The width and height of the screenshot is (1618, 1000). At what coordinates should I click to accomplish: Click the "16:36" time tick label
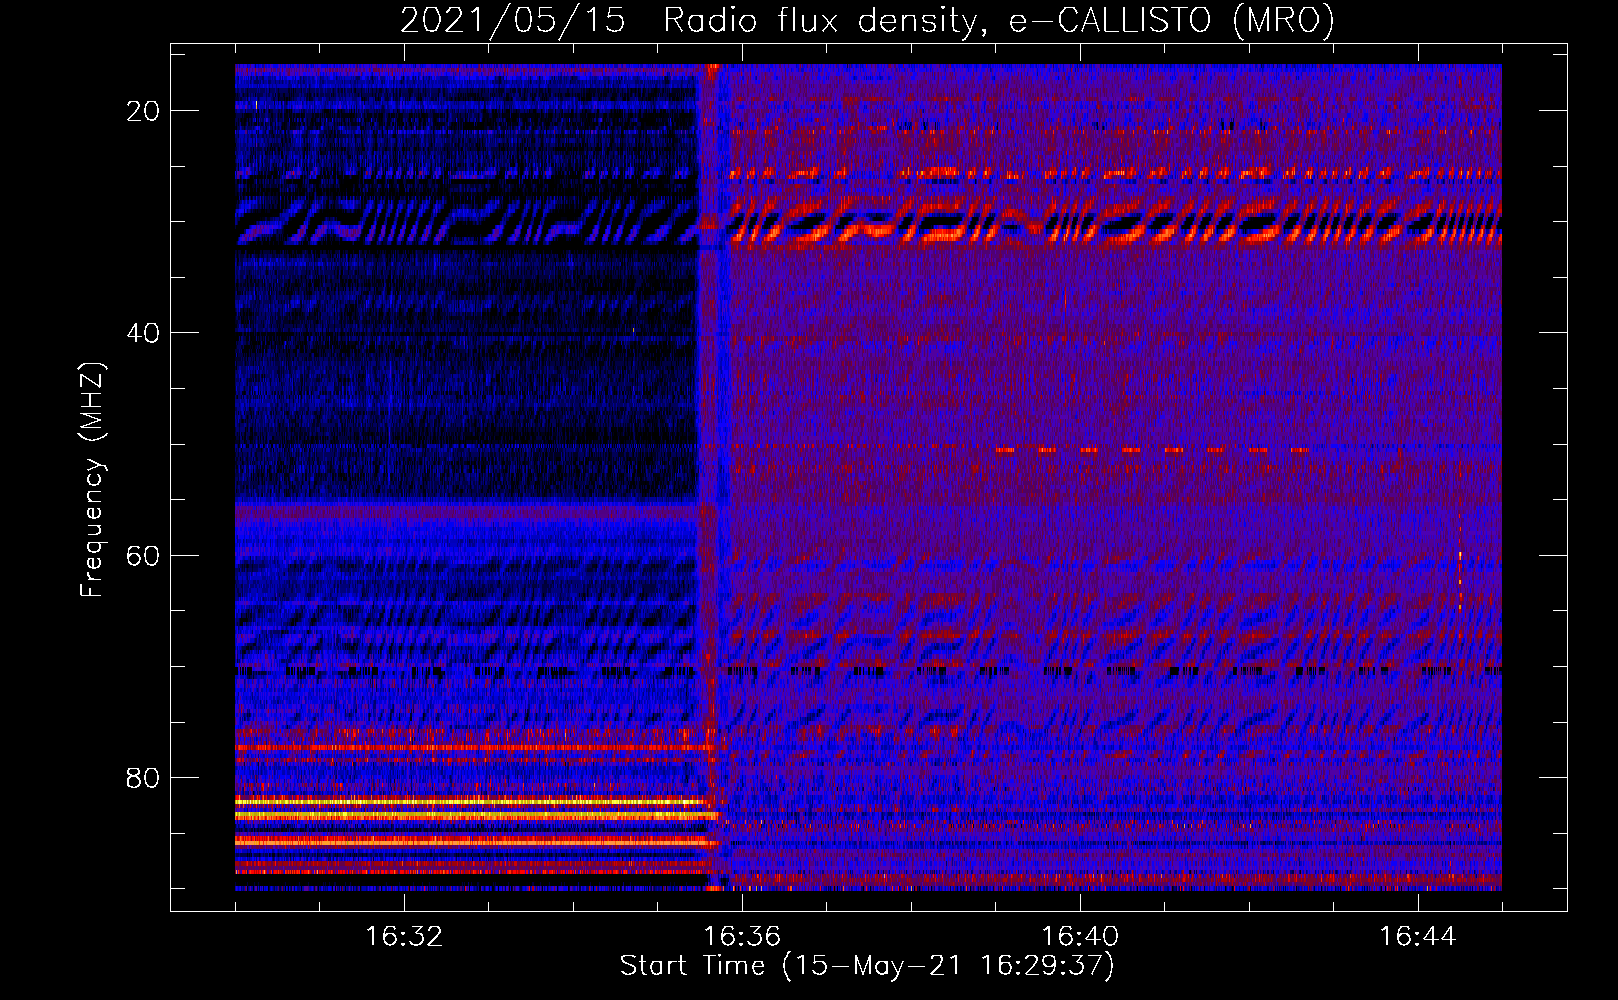click(742, 937)
